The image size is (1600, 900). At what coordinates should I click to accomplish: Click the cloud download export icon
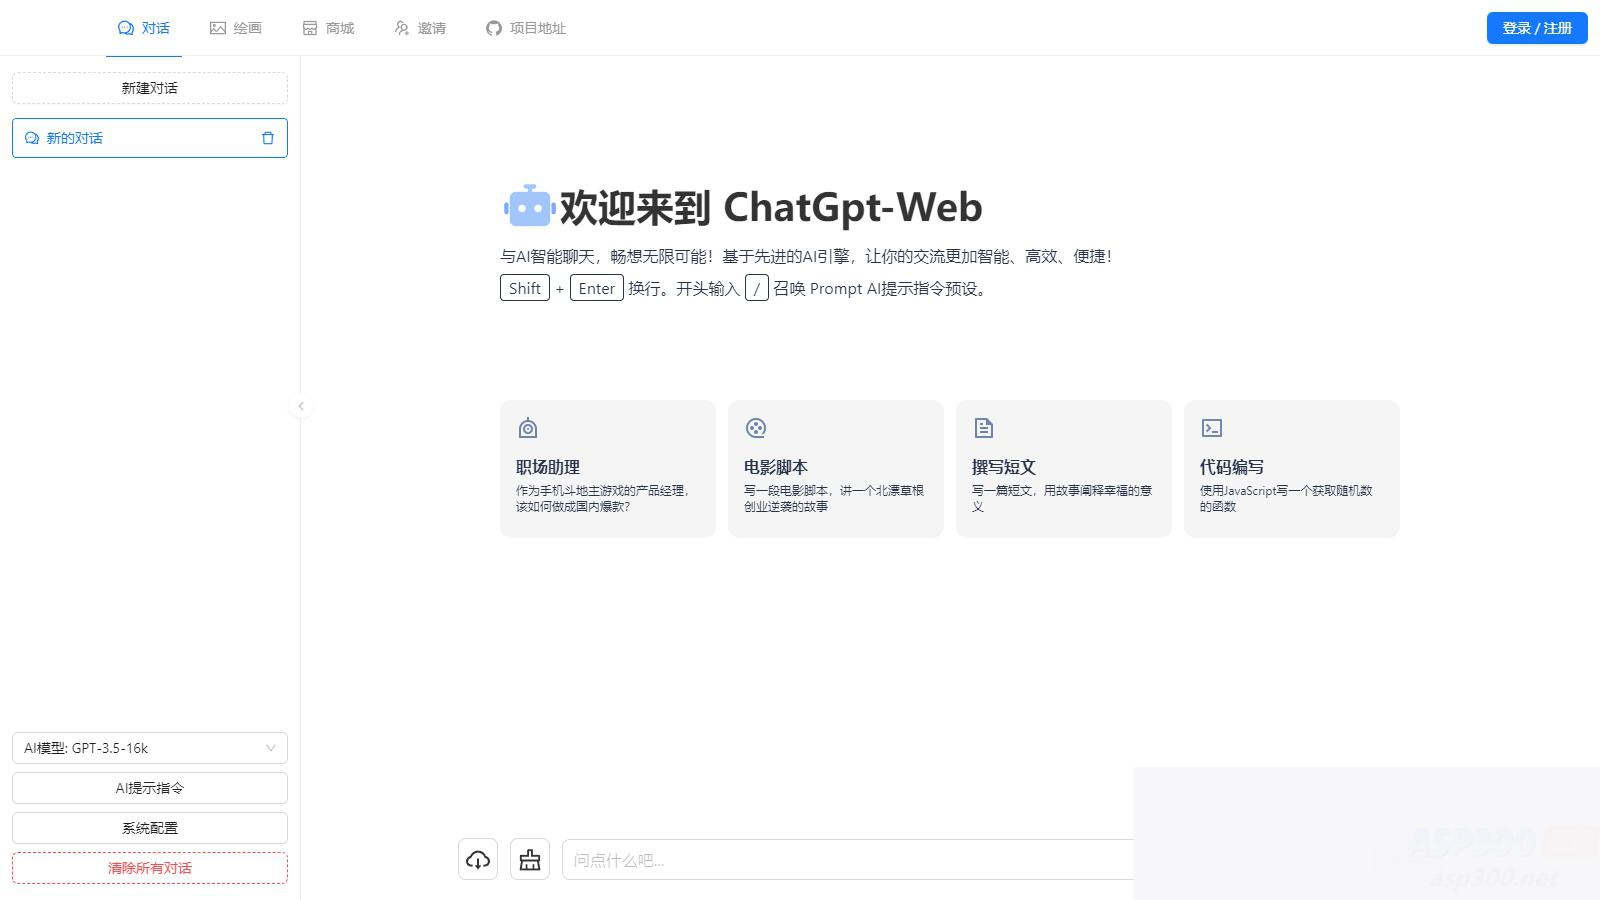coord(477,858)
